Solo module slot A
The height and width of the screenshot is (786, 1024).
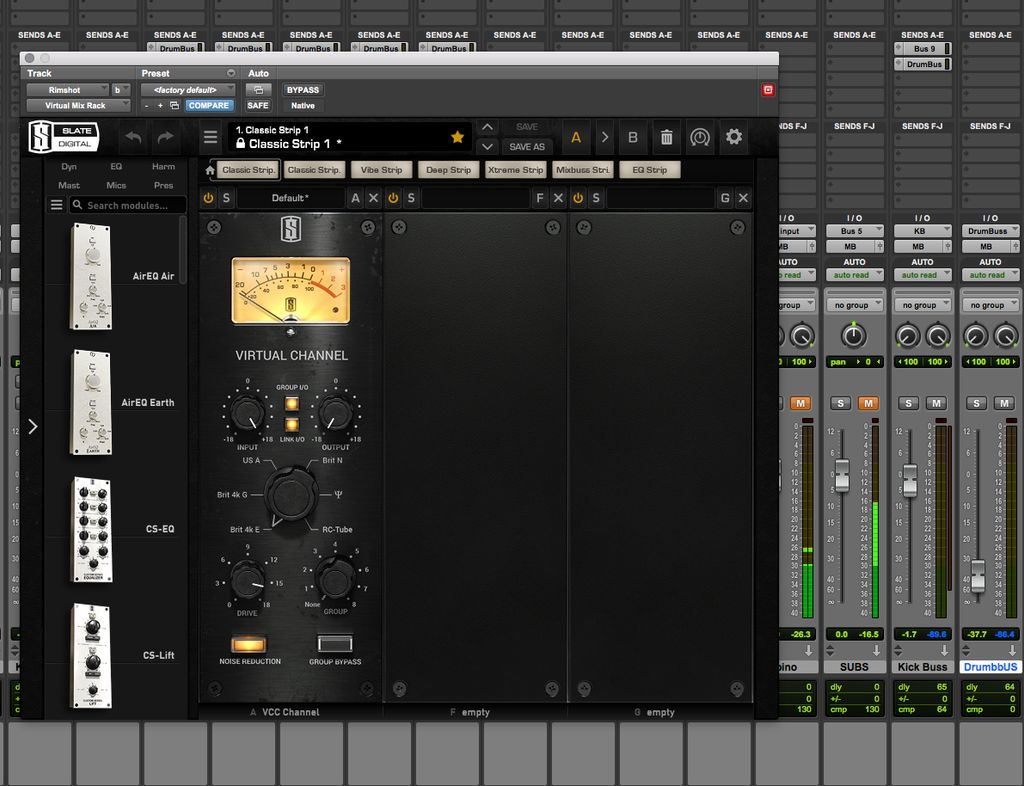point(226,198)
